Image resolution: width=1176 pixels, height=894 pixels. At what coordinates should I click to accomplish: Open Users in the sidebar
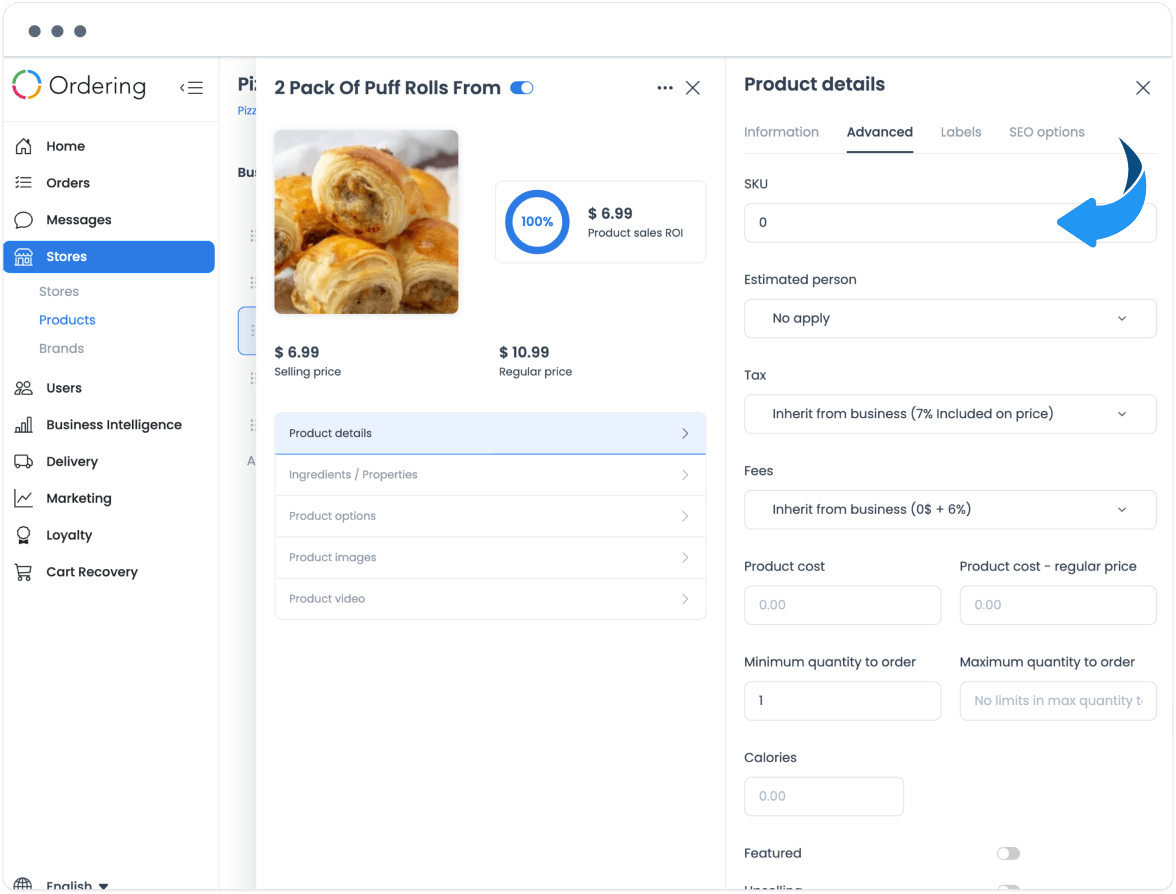64,388
